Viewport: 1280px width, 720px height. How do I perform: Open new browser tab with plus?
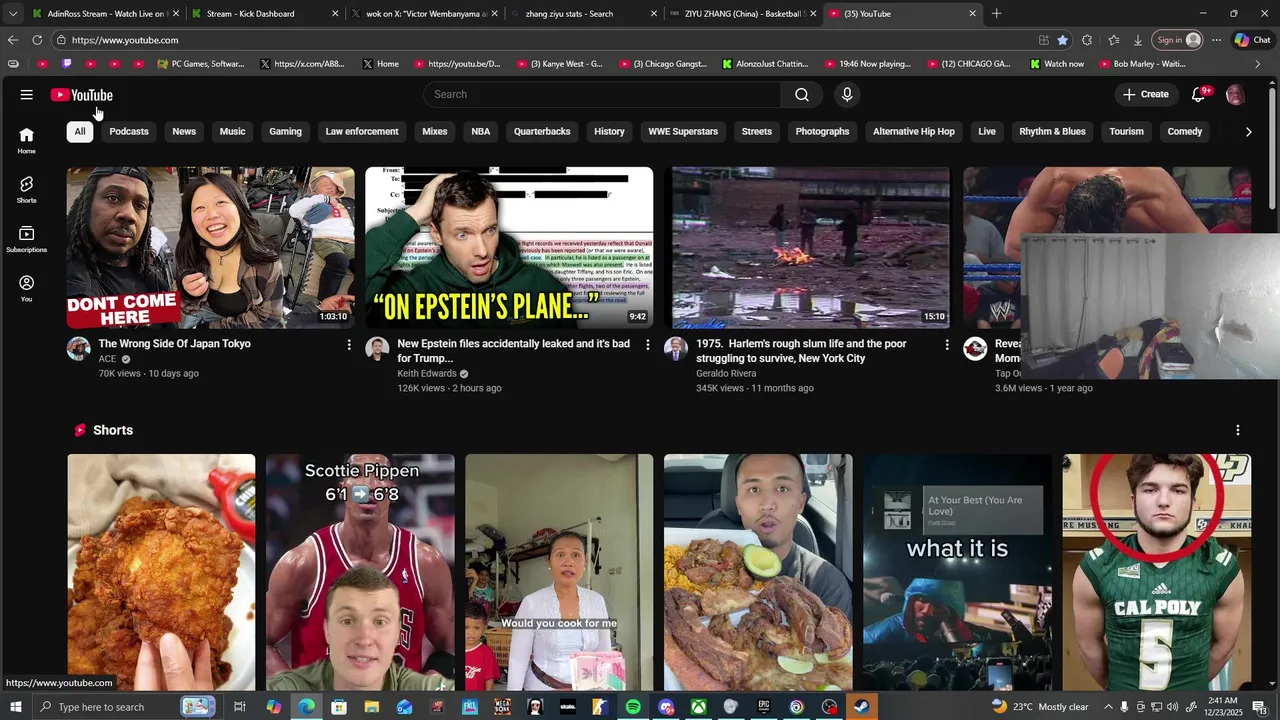click(x=996, y=14)
